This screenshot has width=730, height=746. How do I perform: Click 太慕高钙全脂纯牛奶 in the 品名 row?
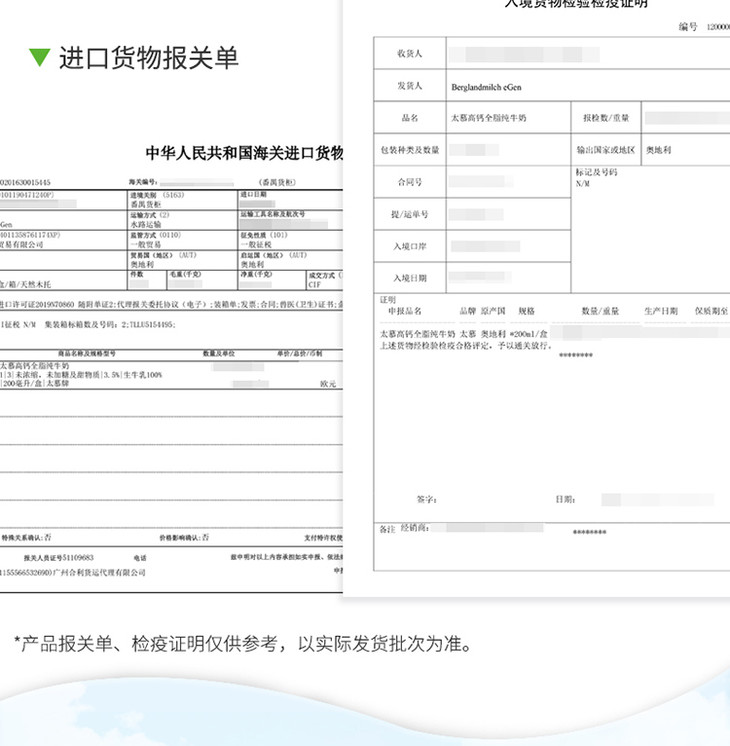pos(489,118)
